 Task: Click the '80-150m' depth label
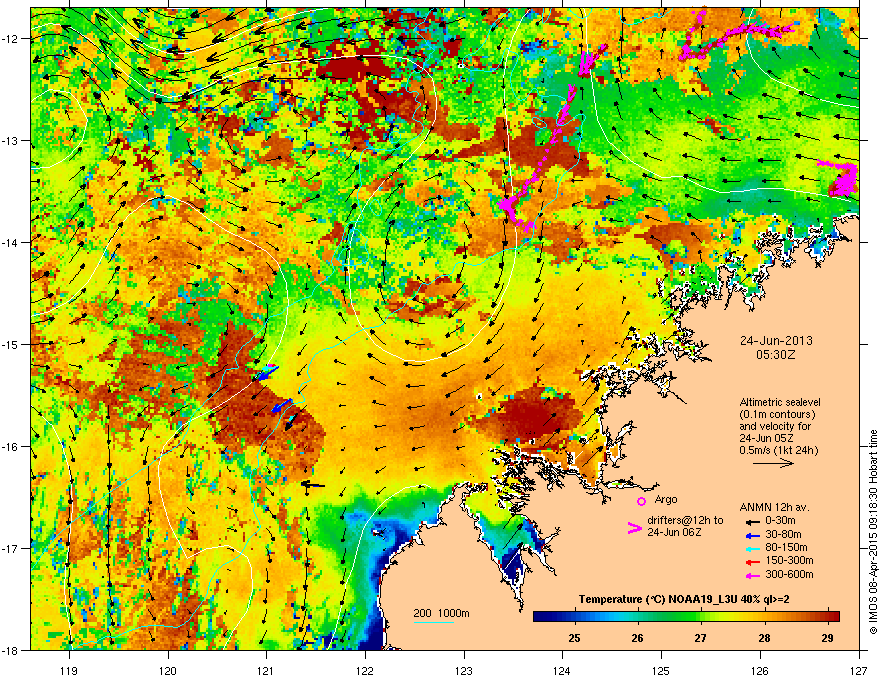click(x=786, y=547)
